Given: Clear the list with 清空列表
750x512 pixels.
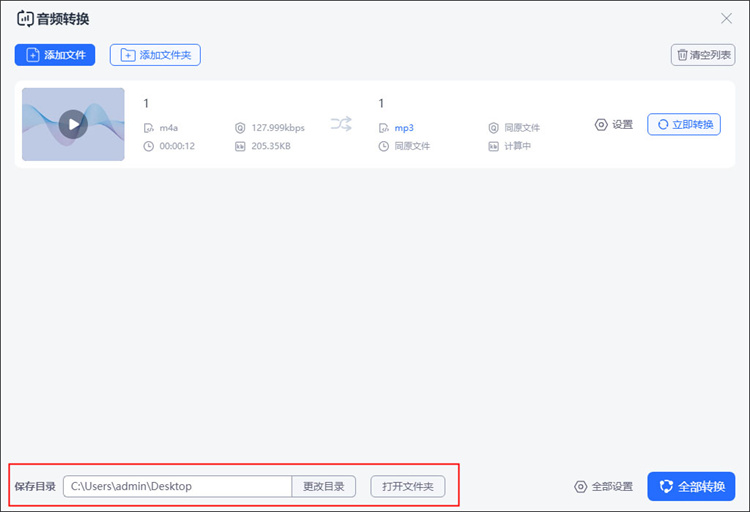Looking at the screenshot, I should pos(703,55).
